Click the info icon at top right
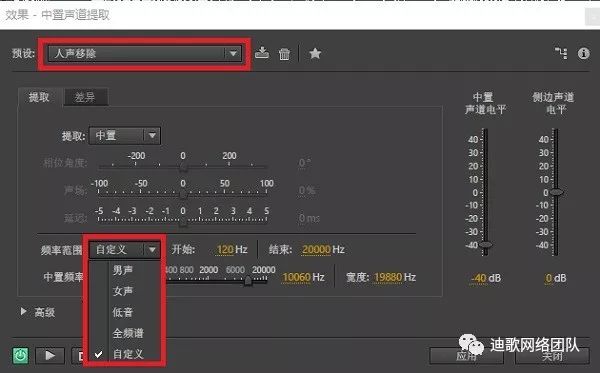 (584, 53)
